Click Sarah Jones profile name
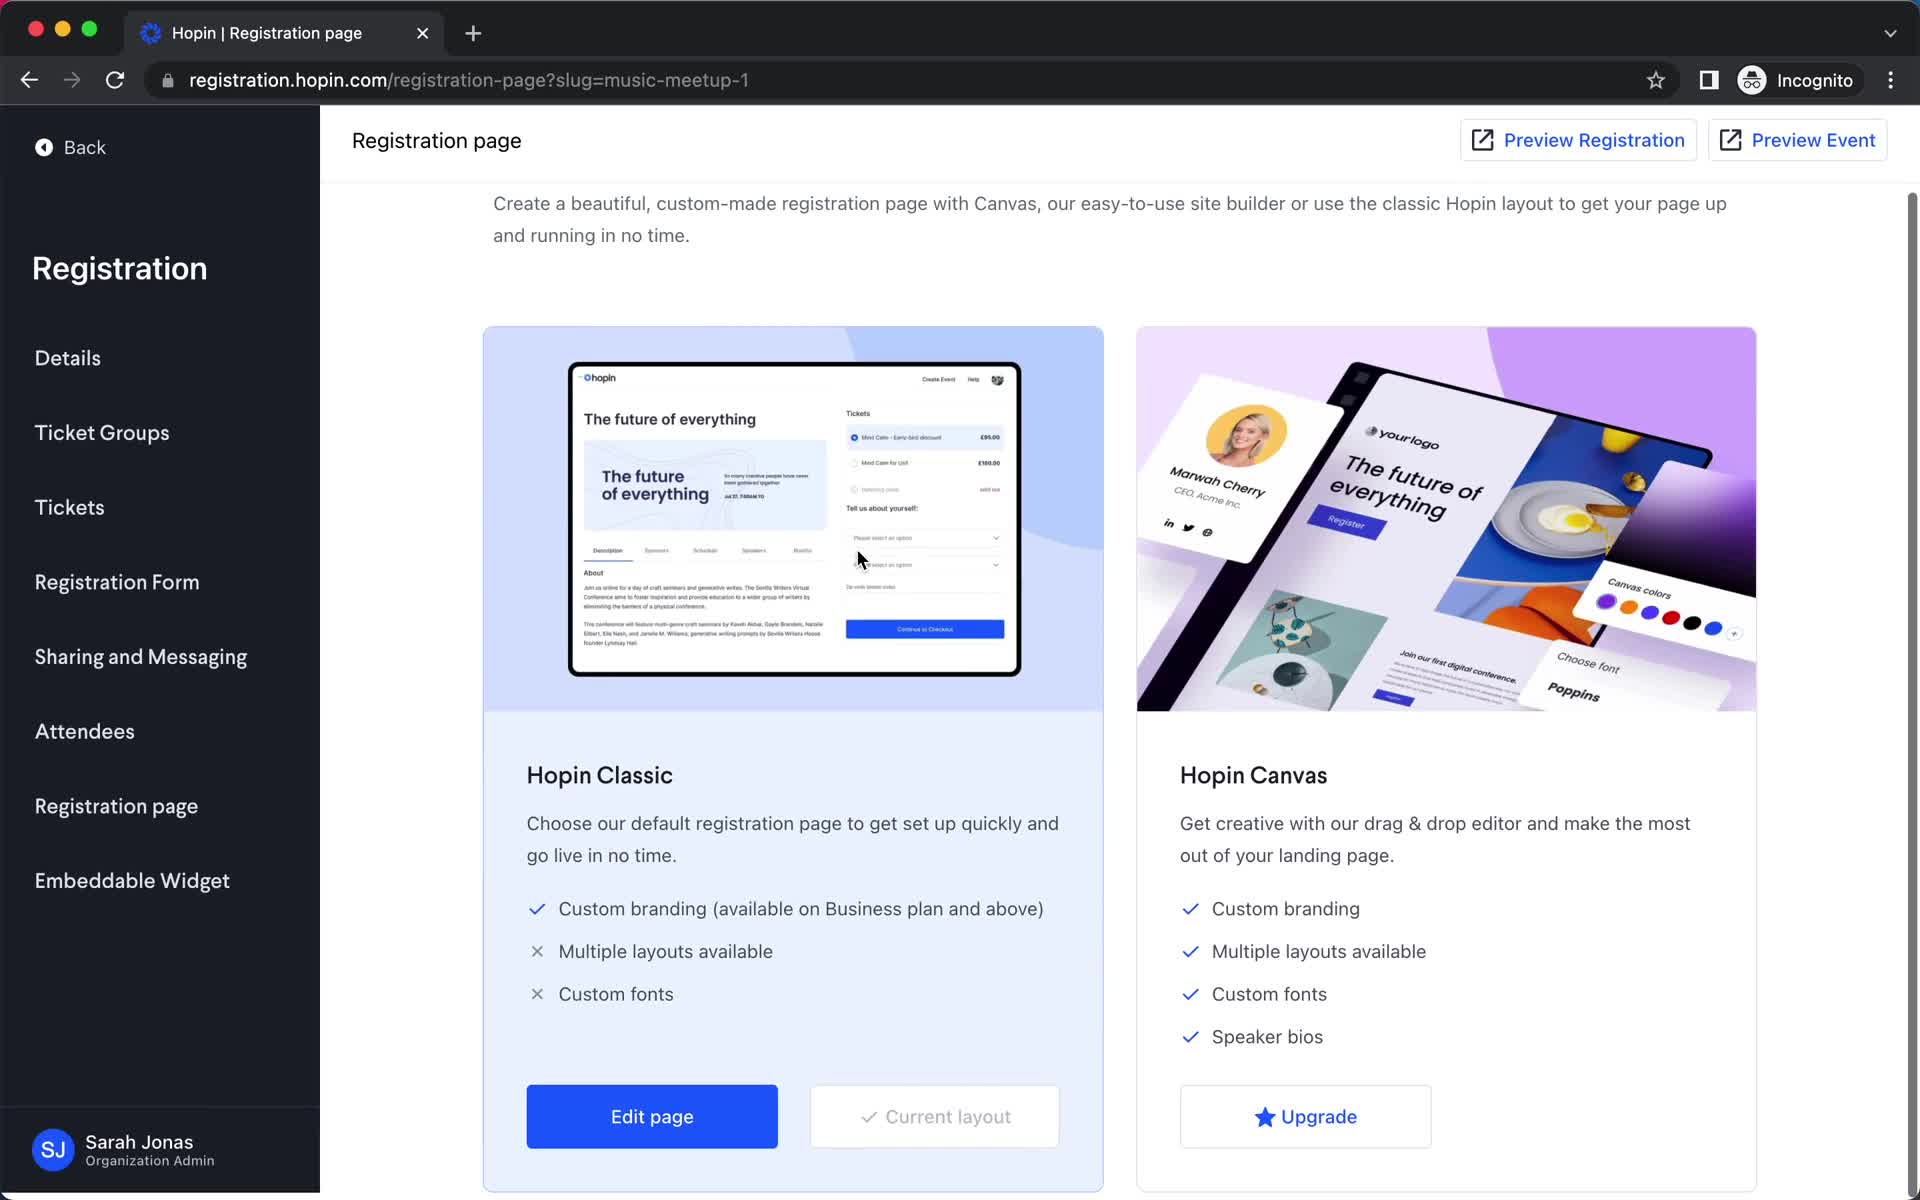Viewport: 1920px width, 1200px height. click(x=139, y=1142)
